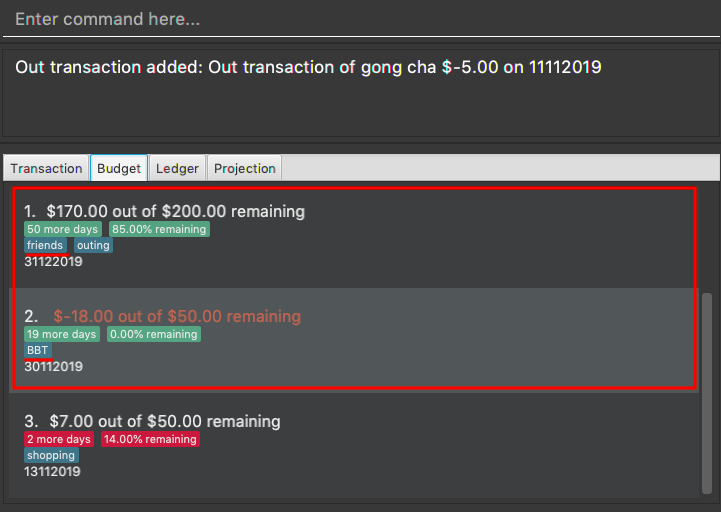Click the command input field
The width and height of the screenshot is (721, 512).
(360, 19)
